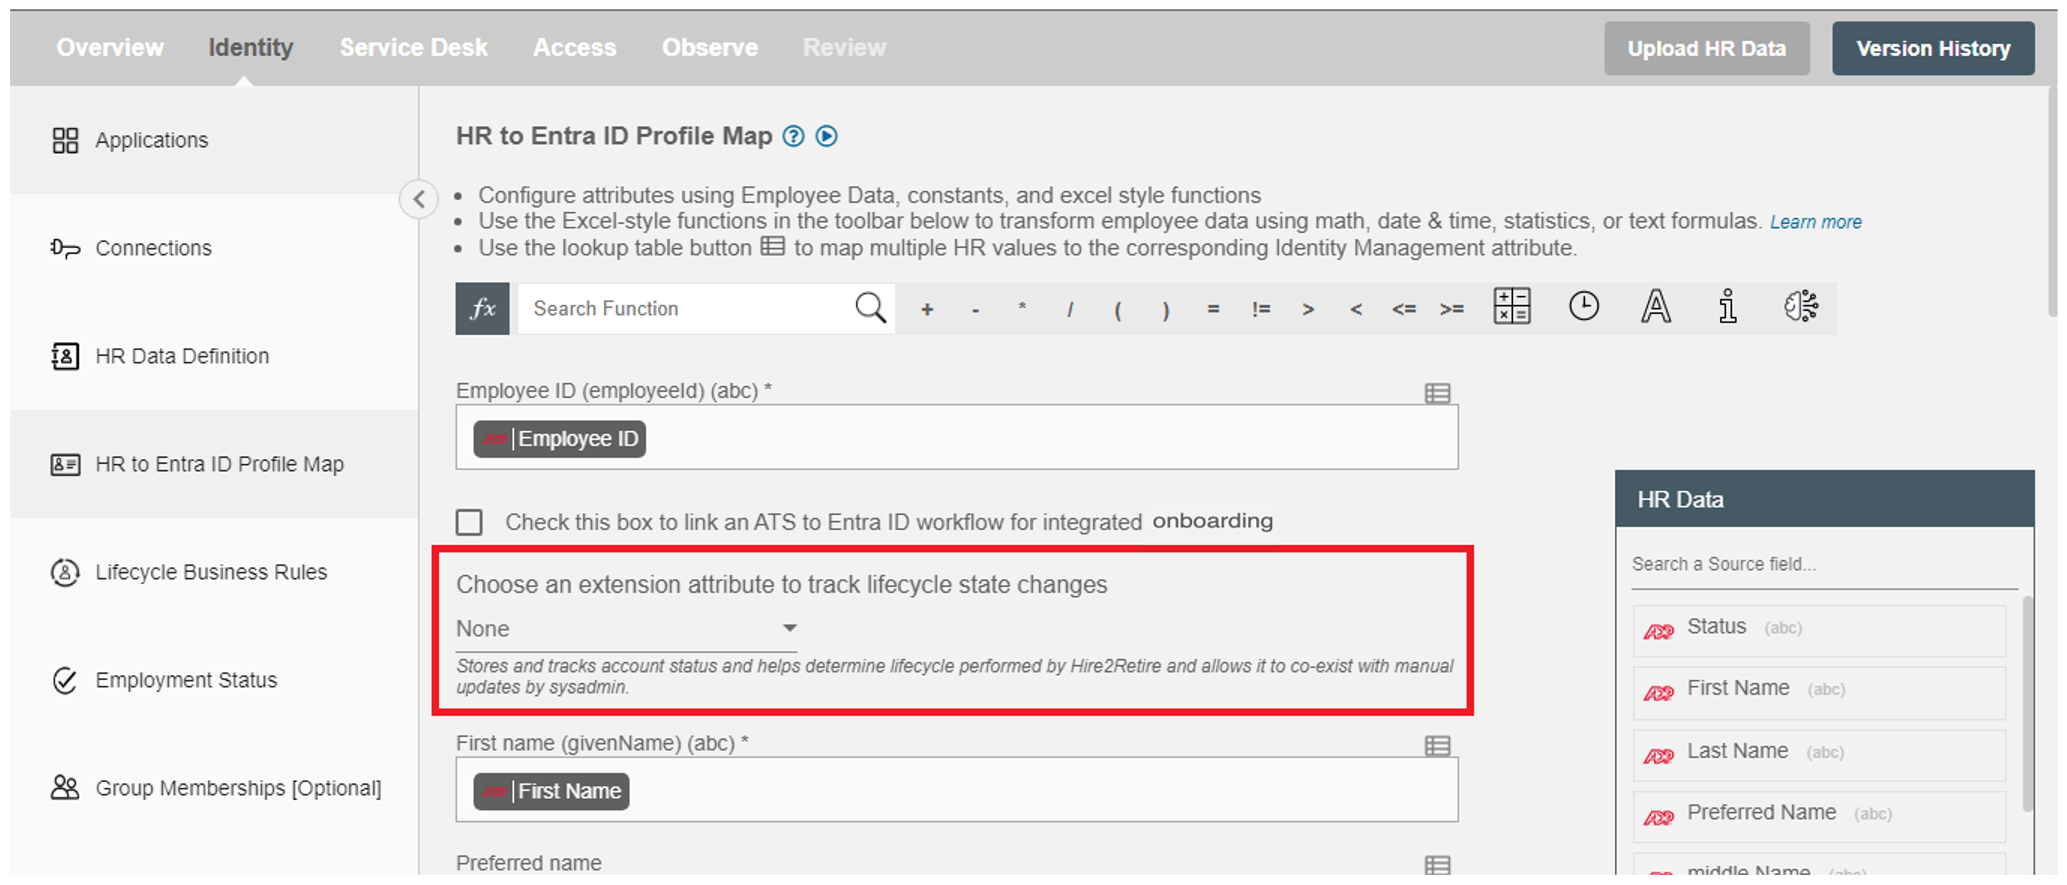Click the First Name chip in mapping field
The image size is (2067, 885).
pyautogui.click(x=551, y=791)
